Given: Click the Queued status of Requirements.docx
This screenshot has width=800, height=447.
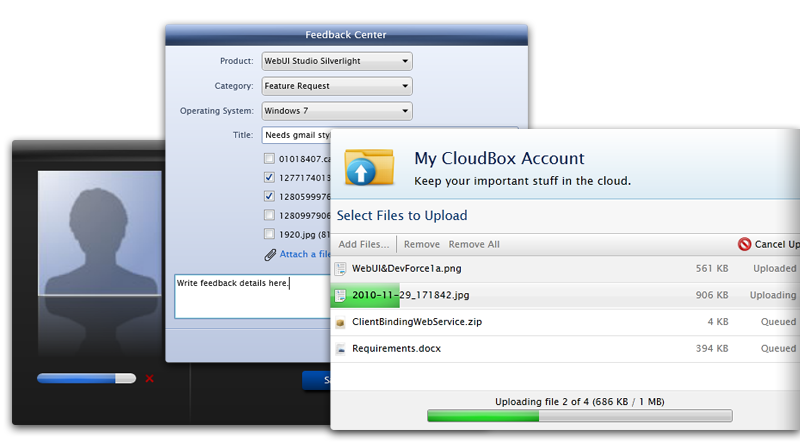Looking at the screenshot, I should (x=778, y=349).
